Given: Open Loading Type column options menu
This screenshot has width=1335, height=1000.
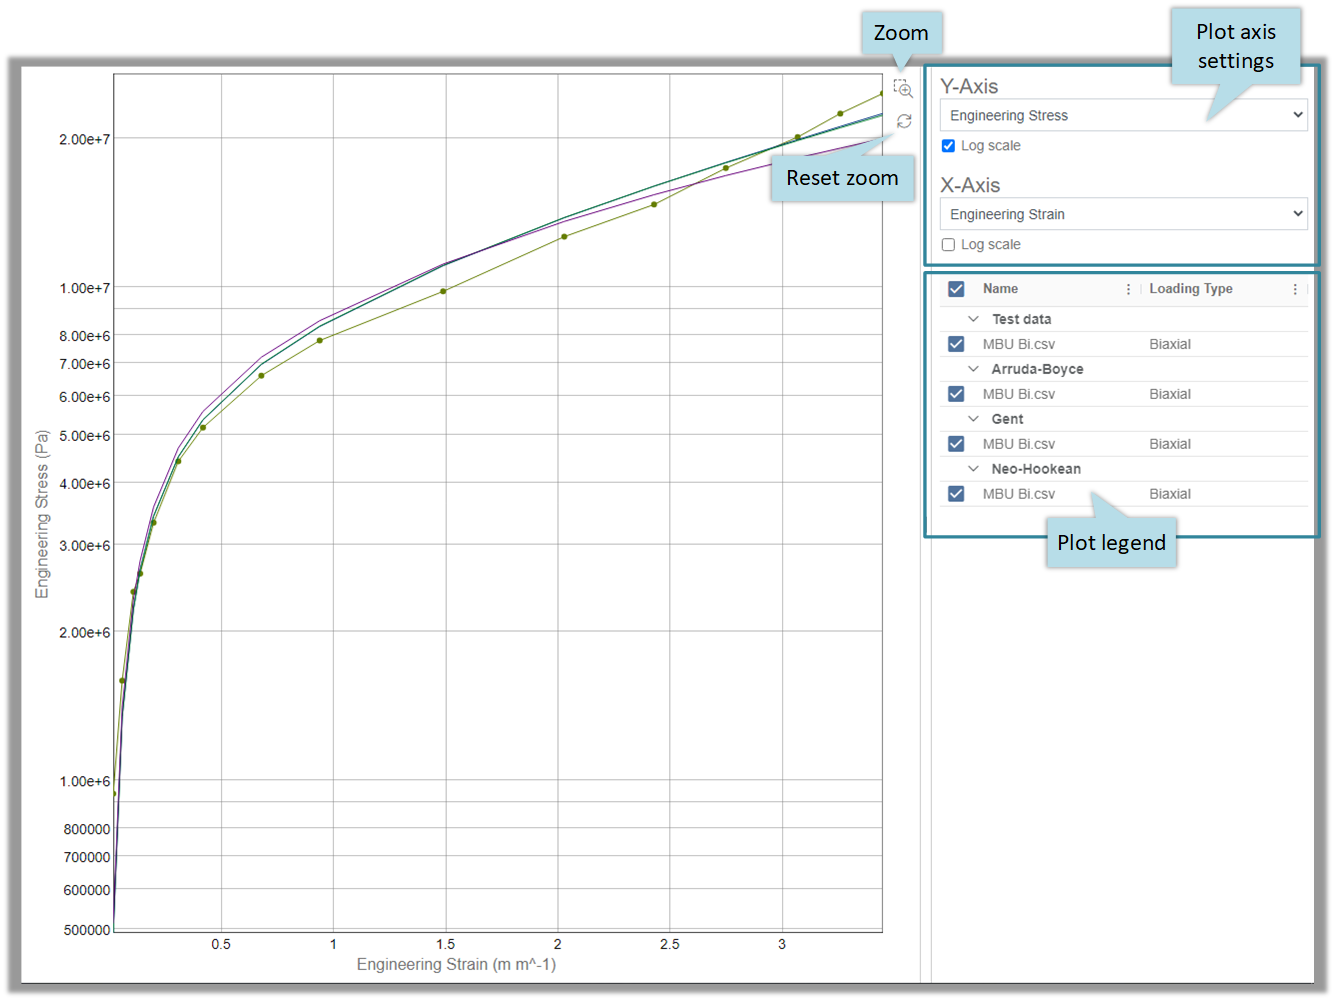Looking at the screenshot, I should coord(1295,289).
